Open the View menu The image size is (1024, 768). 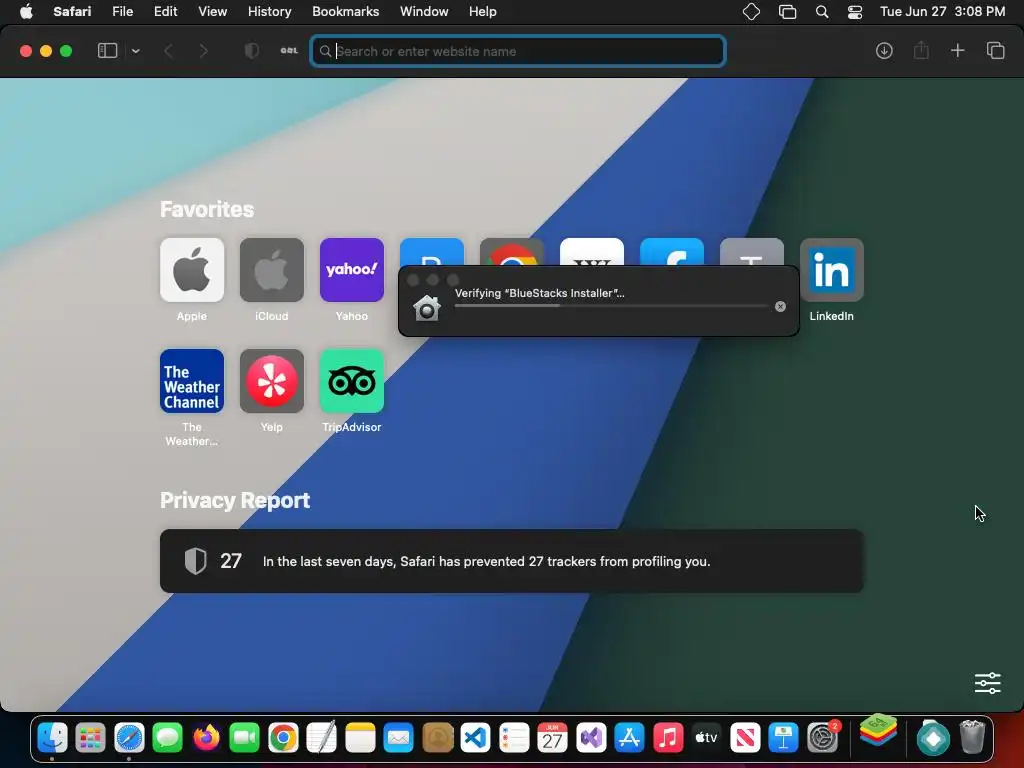(212, 12)
